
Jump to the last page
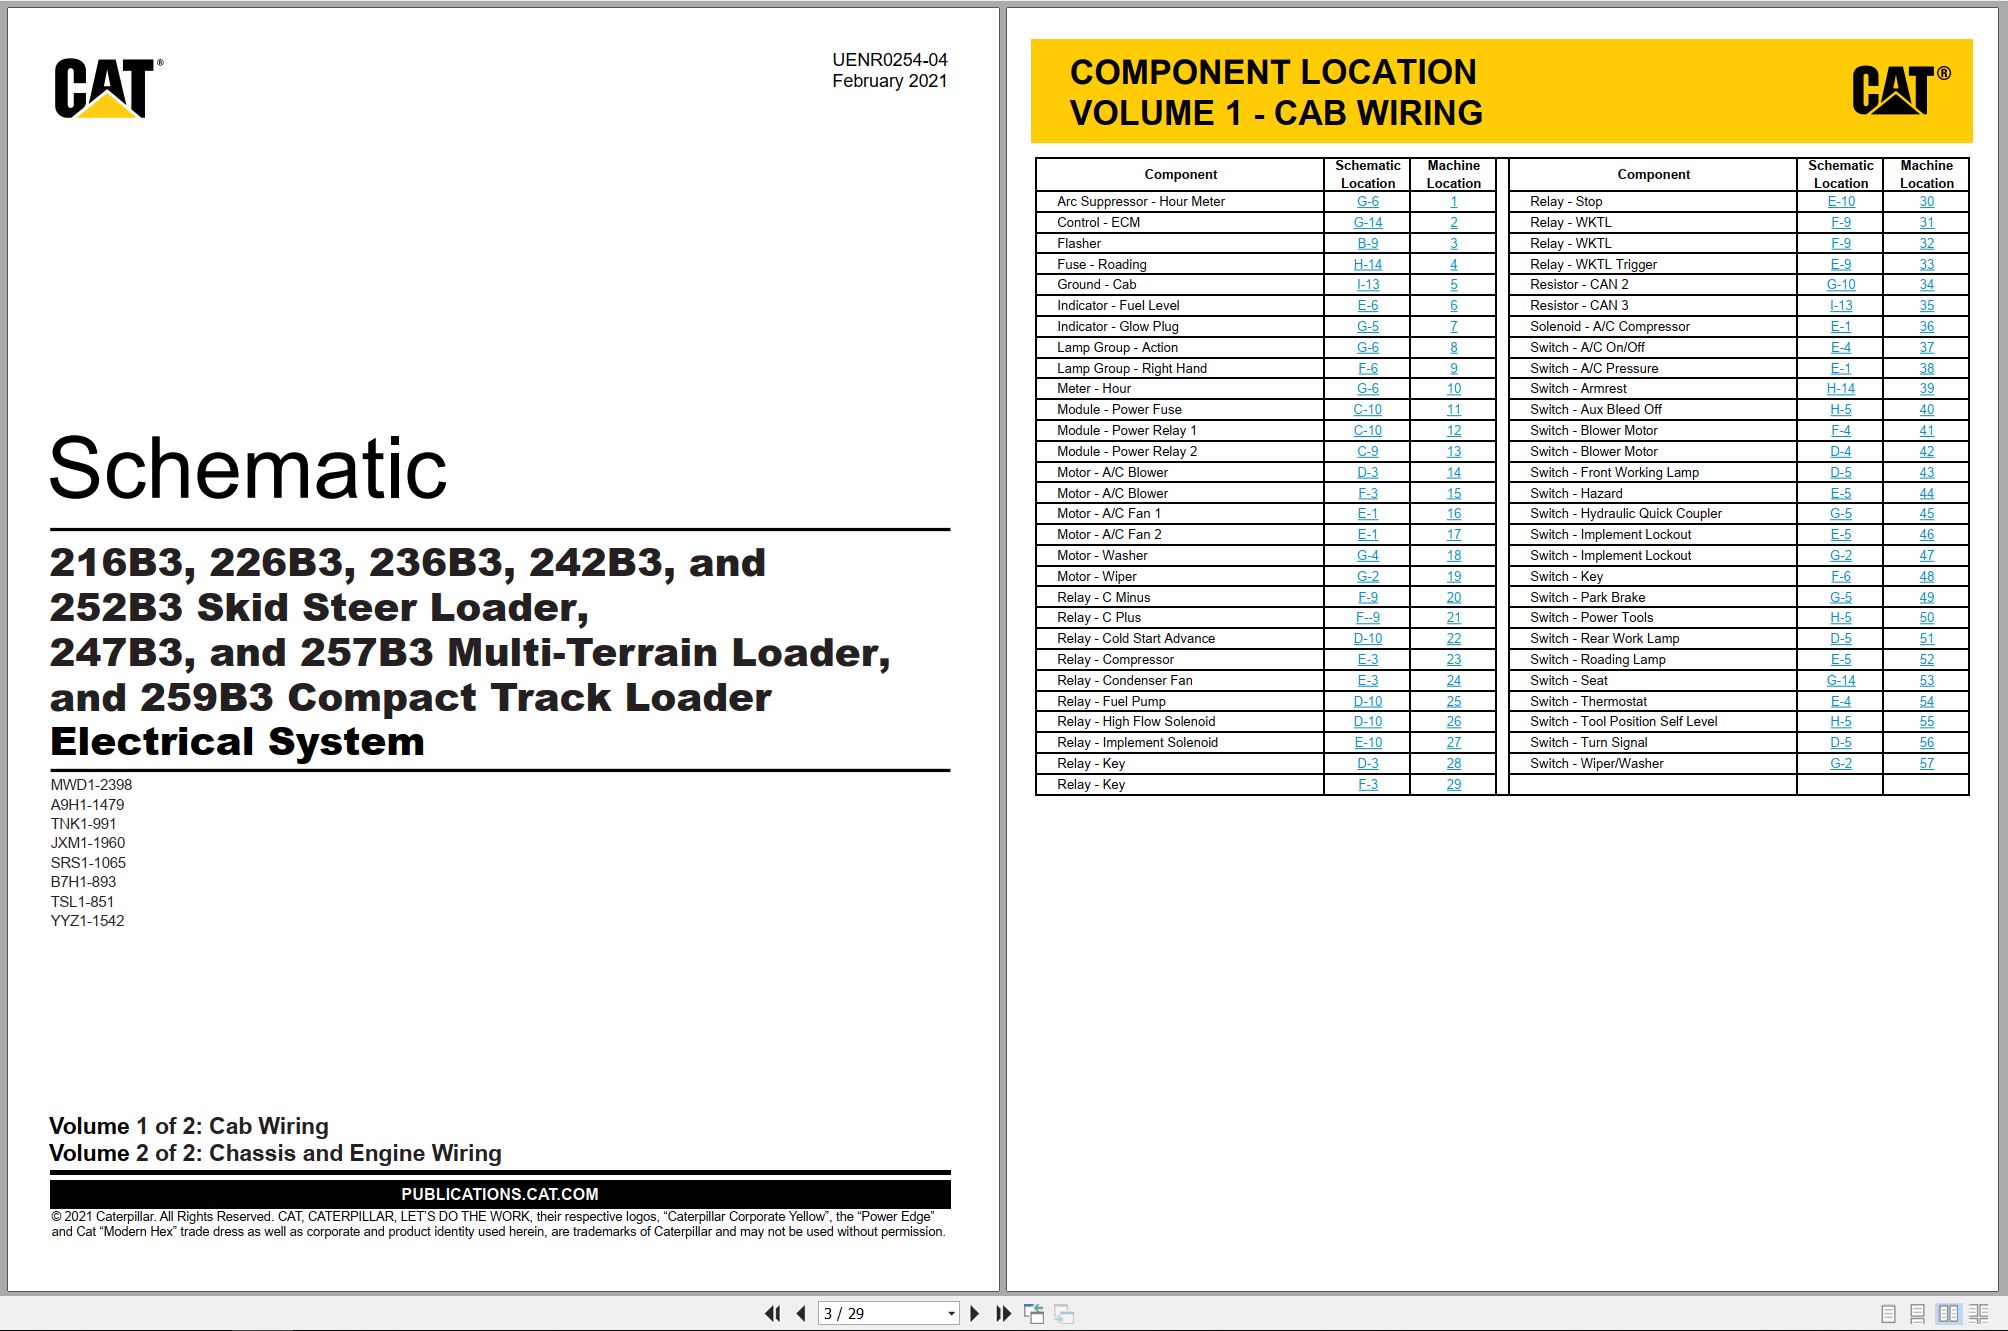[x=1003, y=1313]
